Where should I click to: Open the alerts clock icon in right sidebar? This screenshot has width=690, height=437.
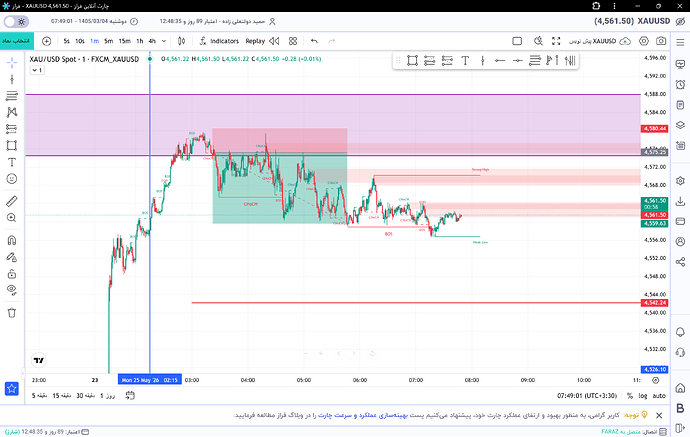(680, 84)
